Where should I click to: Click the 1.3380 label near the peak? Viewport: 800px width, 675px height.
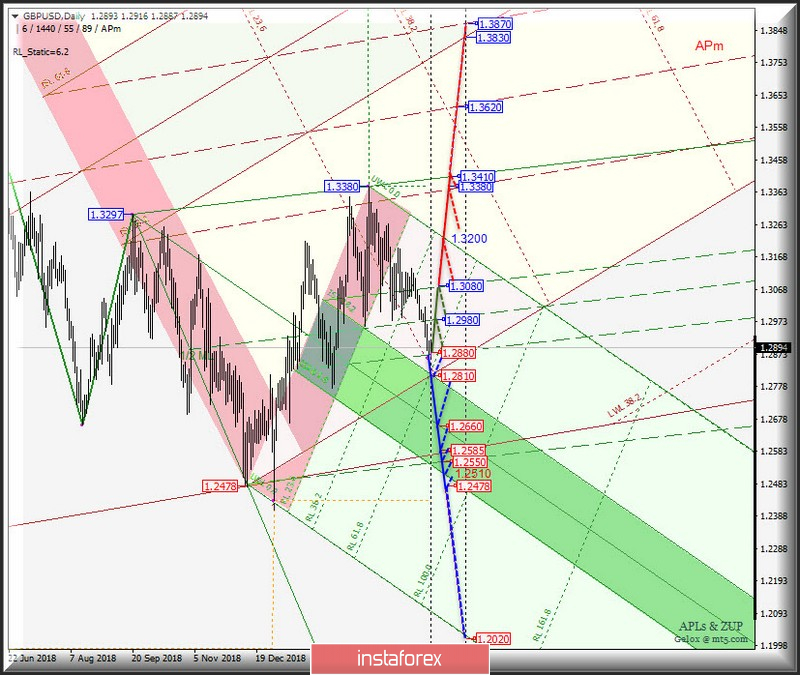[x=342, y=187]
